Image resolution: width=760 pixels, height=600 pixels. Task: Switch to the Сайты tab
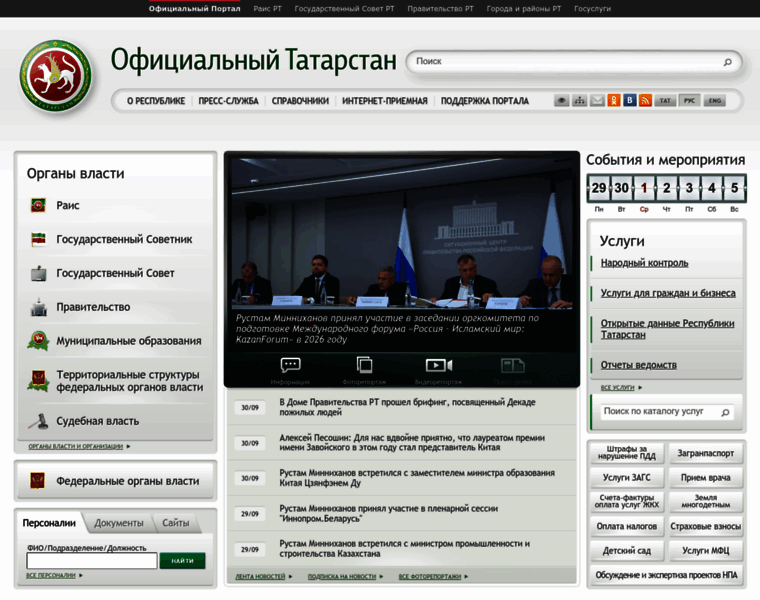(x=175, y=523)
